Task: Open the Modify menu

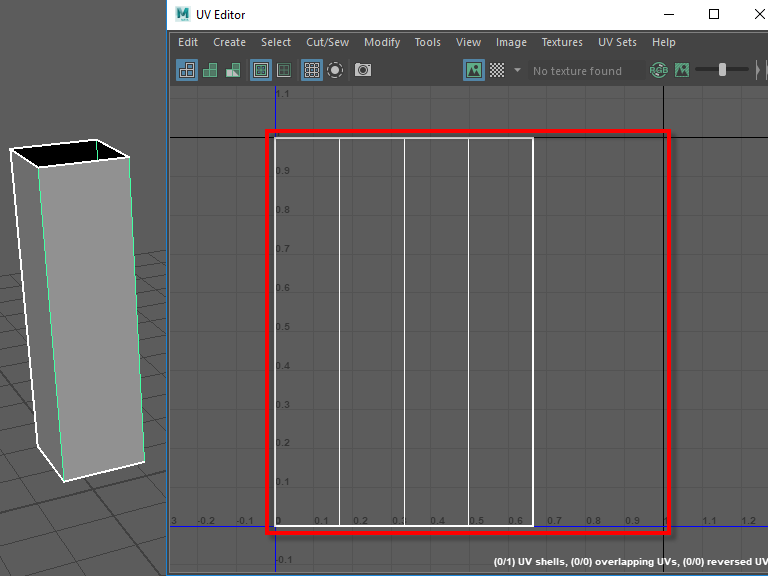Action: pyautogui.click(x=382, y=42)
